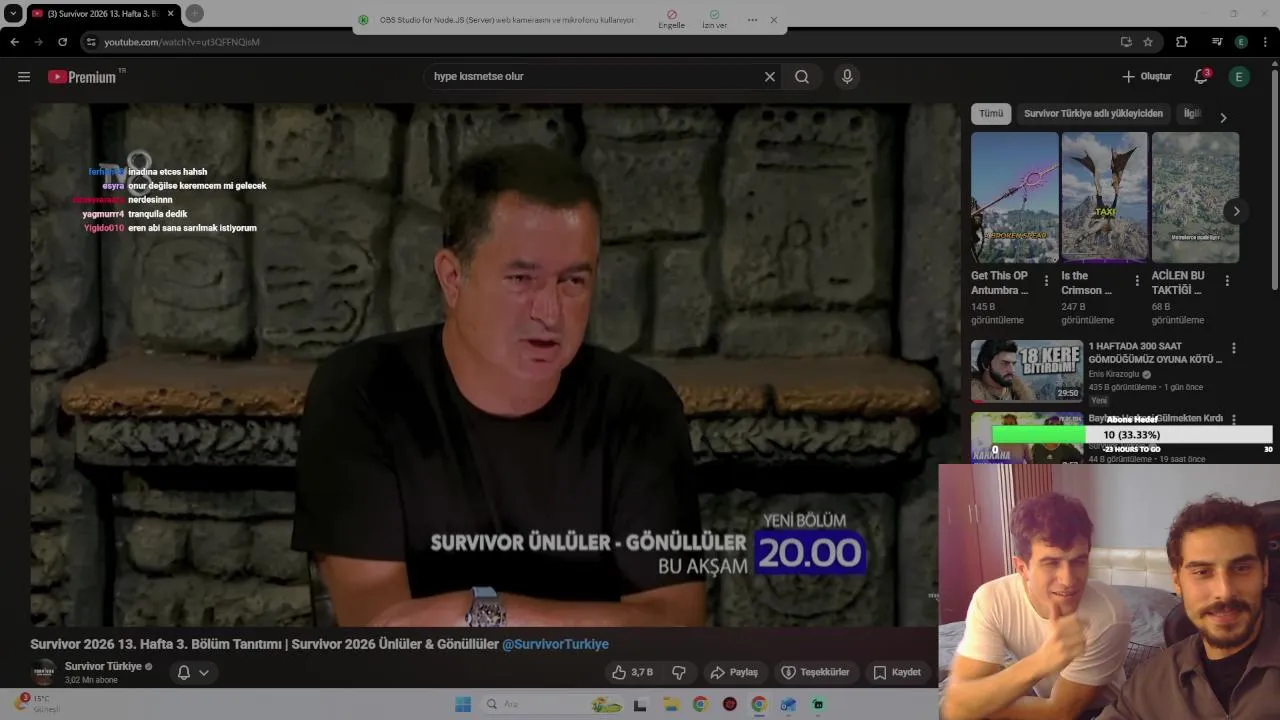Allow camera access with İzin ver
Viewport: 1280px width, 720px height.
[714, 20]
